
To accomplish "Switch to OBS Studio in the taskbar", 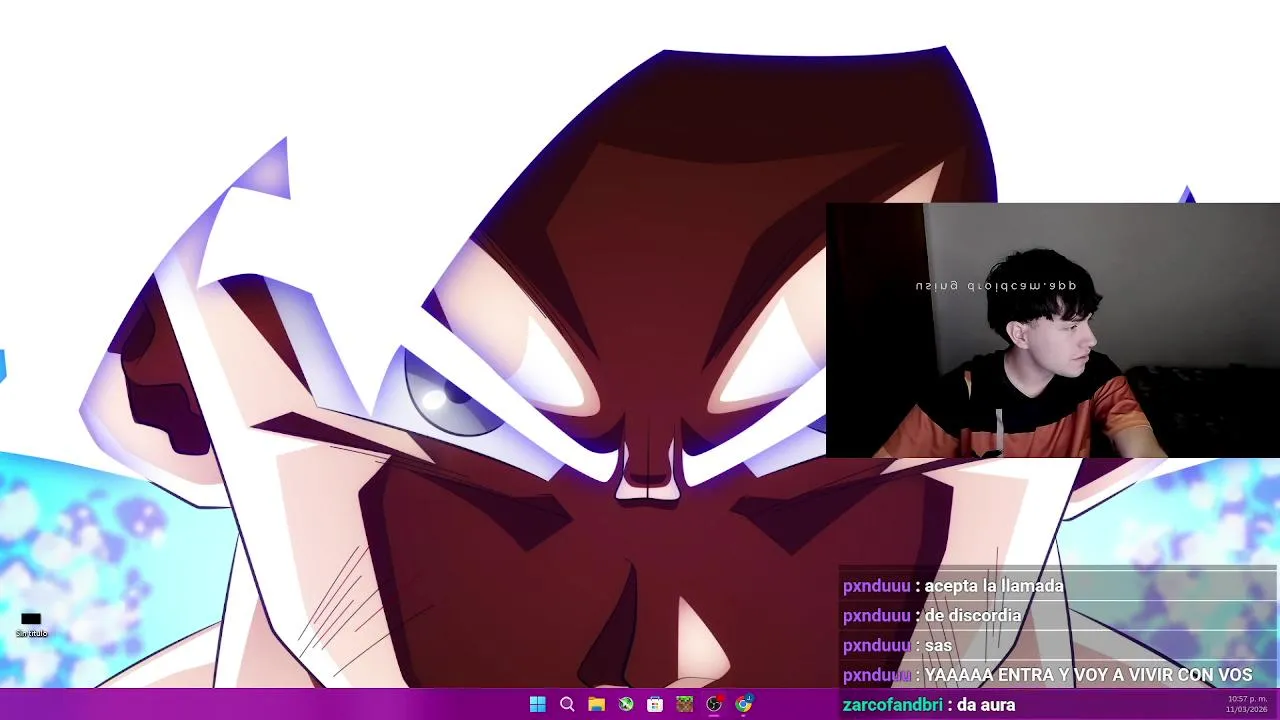I will click(714, 704).
